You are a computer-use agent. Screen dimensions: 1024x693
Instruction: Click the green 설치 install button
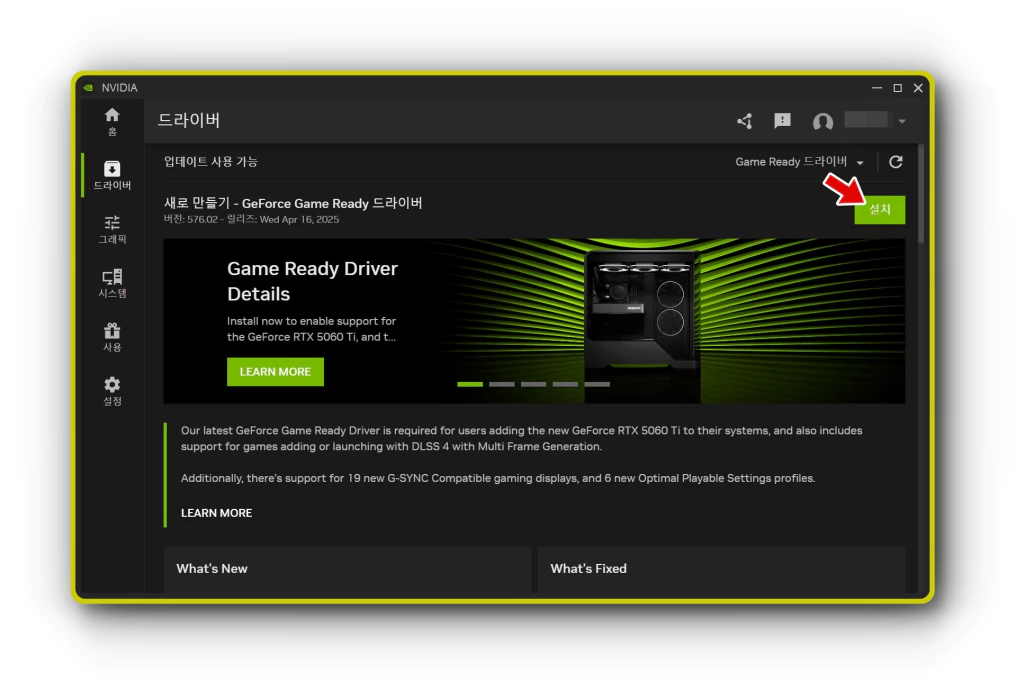coord(880,210)
